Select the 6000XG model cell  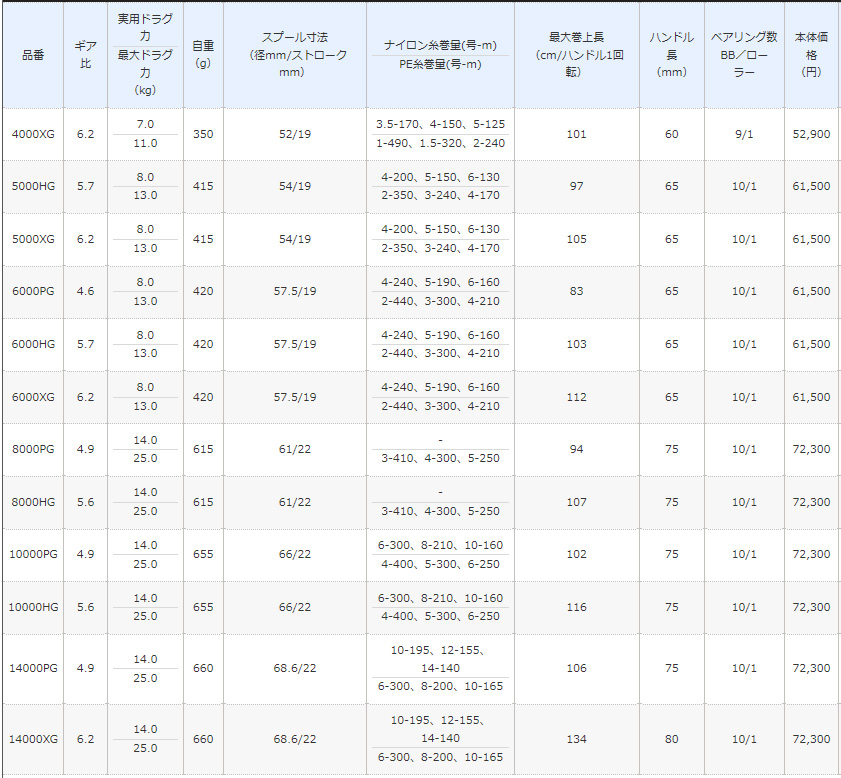33,397
